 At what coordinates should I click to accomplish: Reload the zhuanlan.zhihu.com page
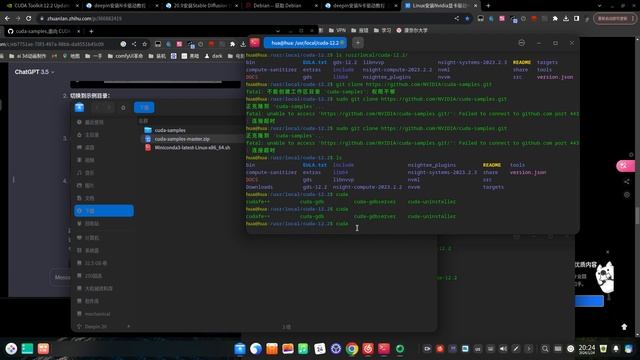29,18
